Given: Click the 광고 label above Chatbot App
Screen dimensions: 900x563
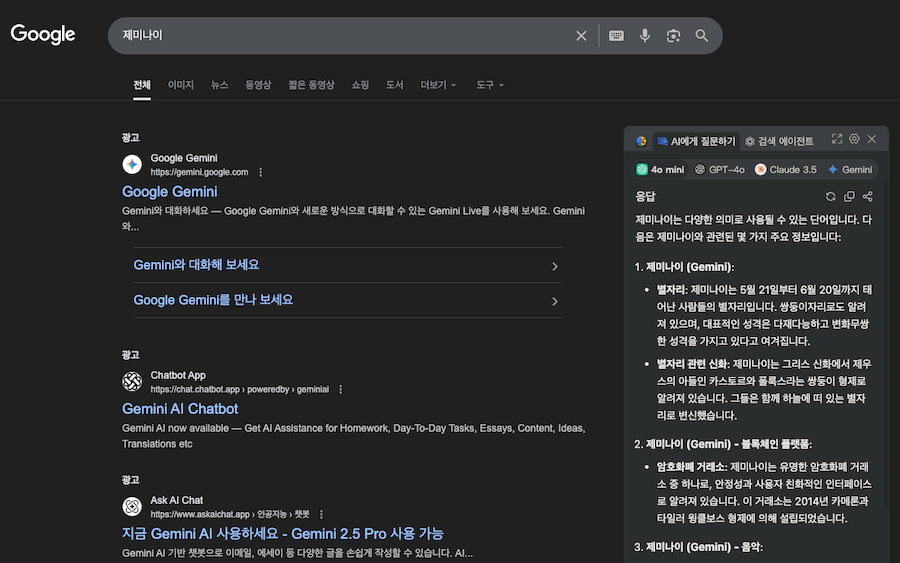Looking at the screenshot, I should (130, 355).
